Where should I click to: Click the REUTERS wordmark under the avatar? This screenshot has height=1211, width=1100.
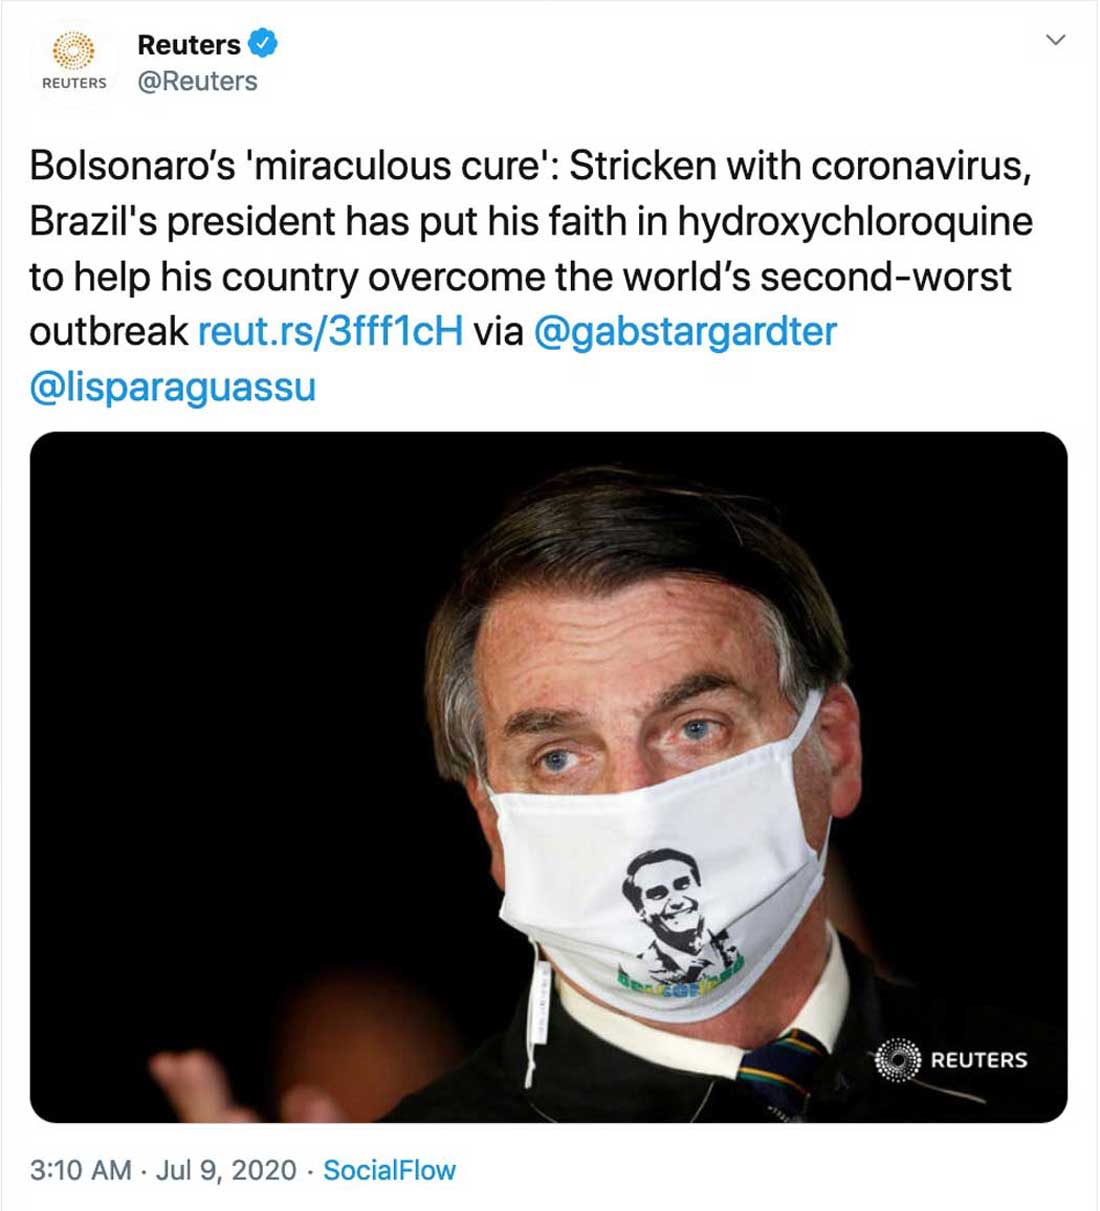74,83
